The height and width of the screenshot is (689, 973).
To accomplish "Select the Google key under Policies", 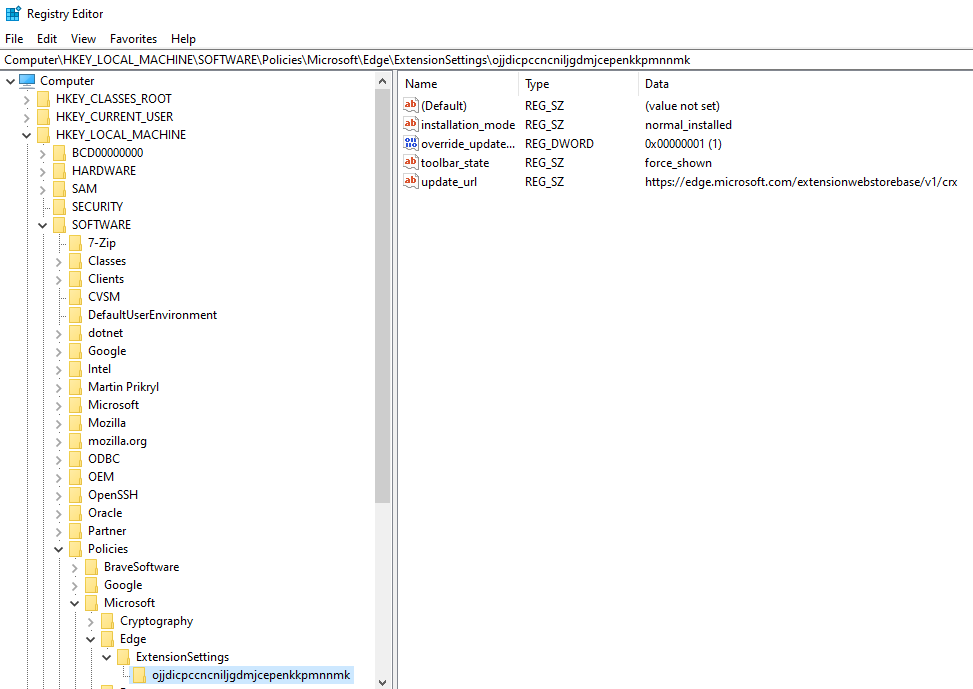I will pyautogui.click(x=123, y=585).
